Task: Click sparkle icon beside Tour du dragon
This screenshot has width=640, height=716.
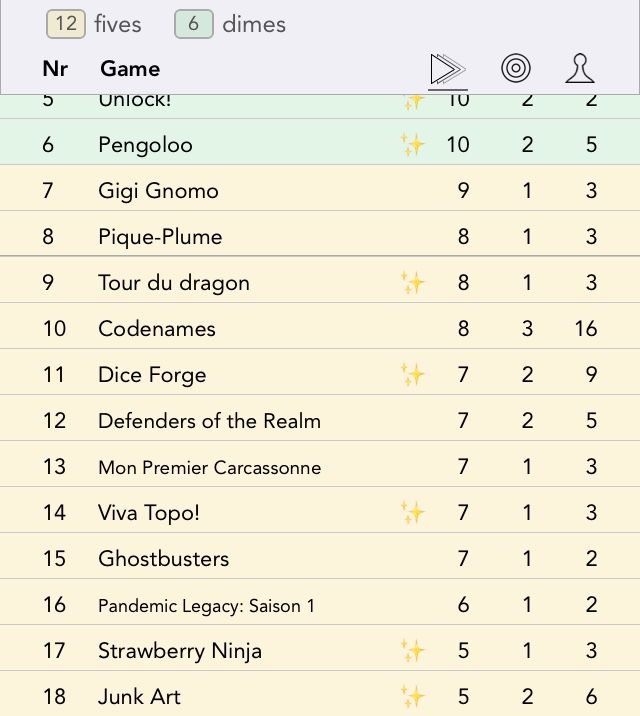Action: tap(413, 283)
